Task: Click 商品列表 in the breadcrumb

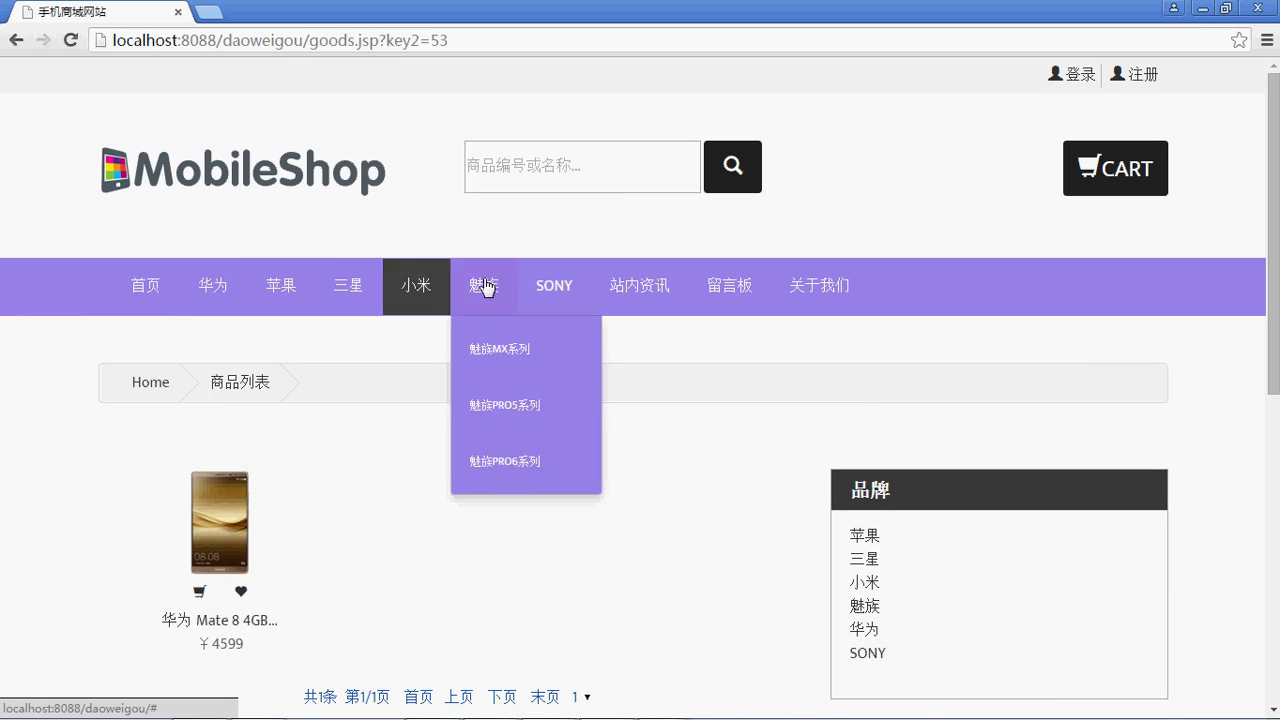Action: point(240,382)
